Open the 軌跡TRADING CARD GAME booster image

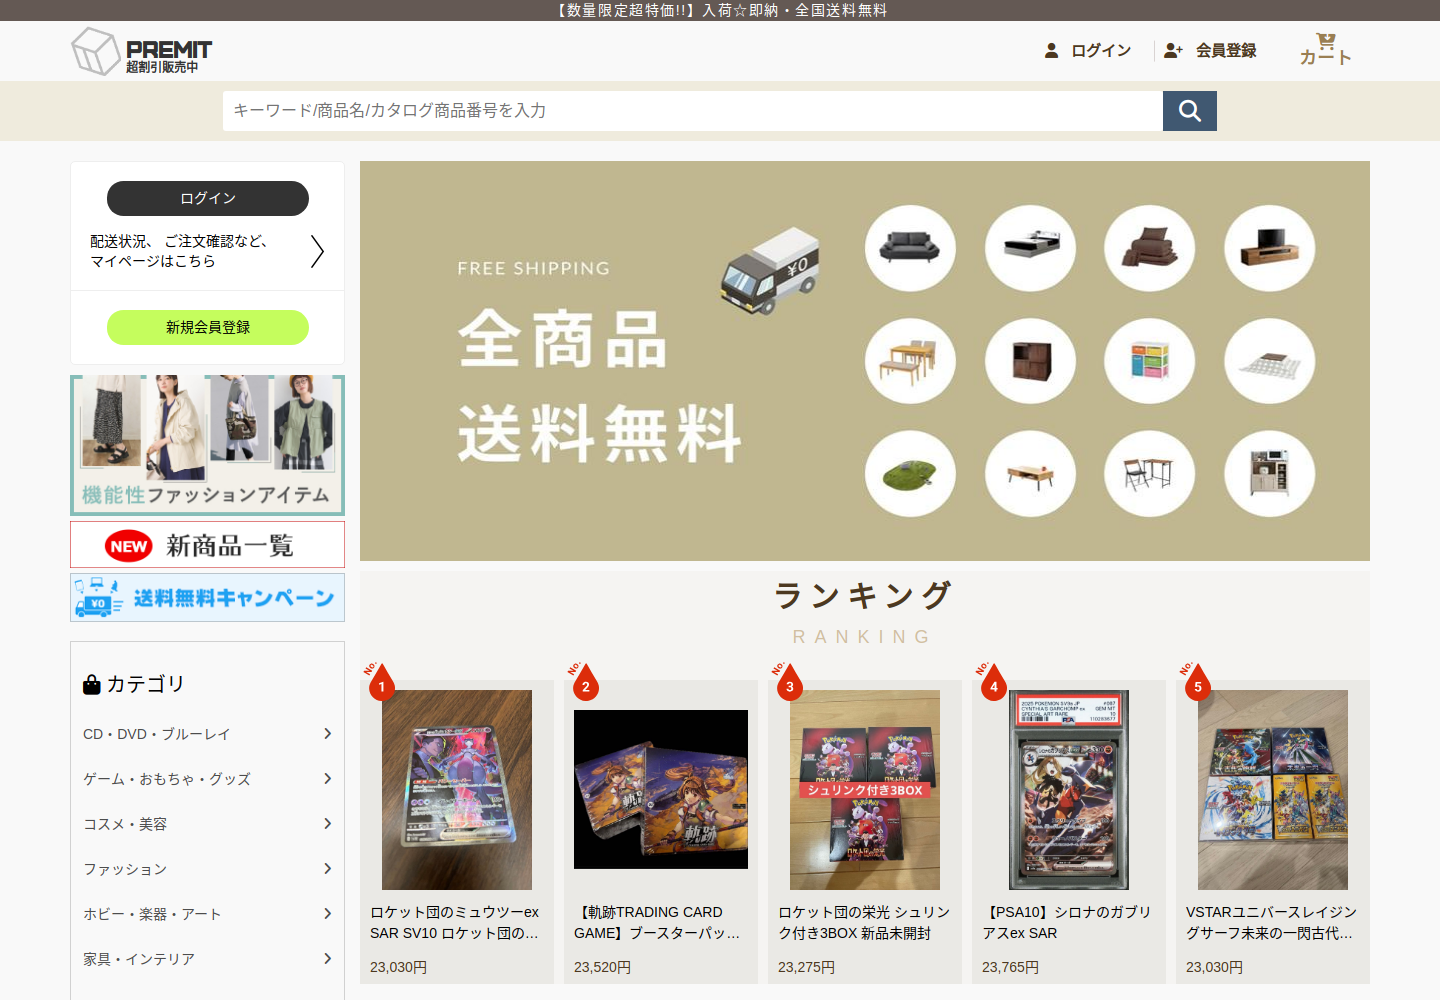click(661, 790)
